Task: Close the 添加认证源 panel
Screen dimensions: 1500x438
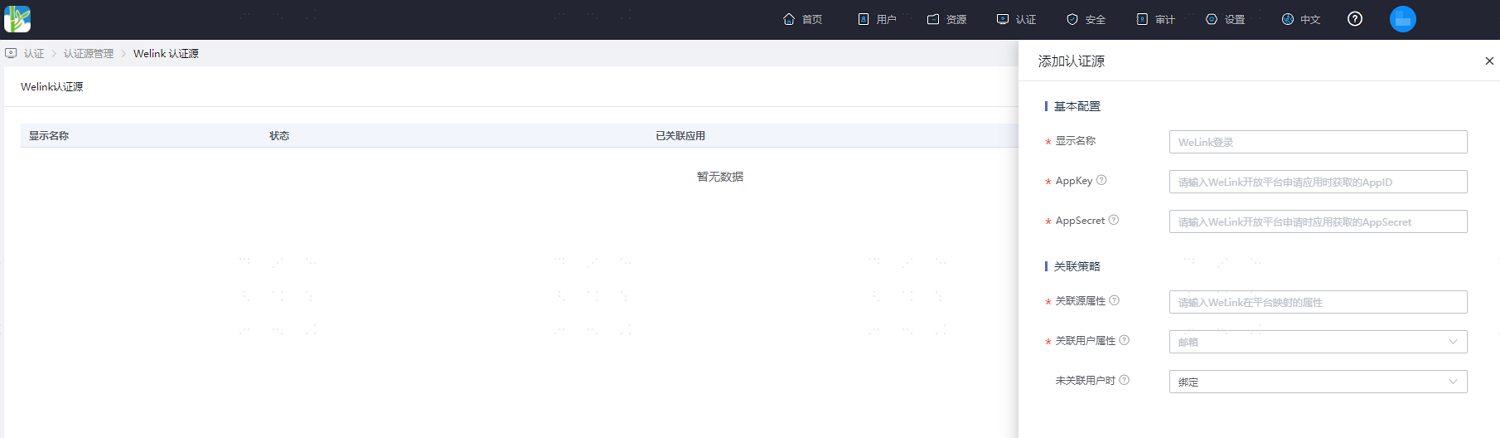Action: pos(1489,61)
